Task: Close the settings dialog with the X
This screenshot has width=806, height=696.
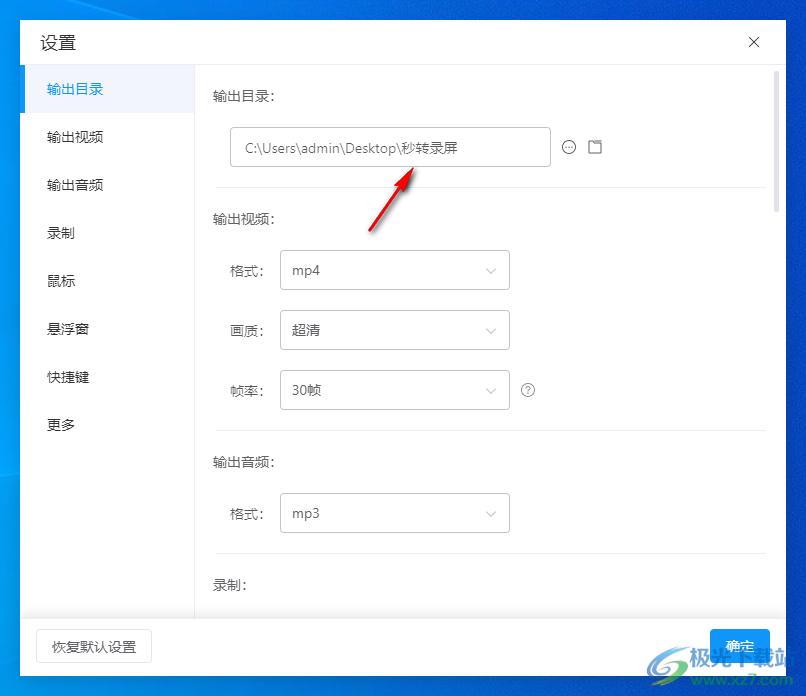Action: pos(754,42)
